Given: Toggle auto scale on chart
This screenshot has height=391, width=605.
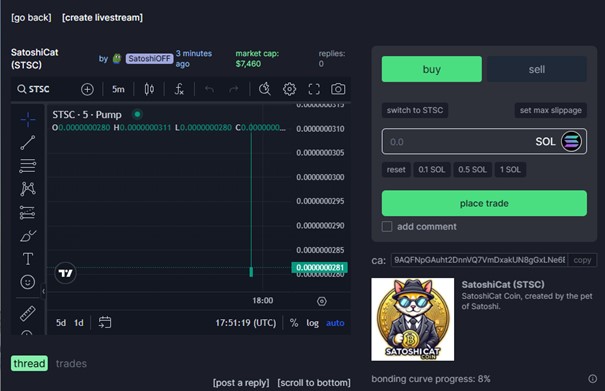Looking at the screenshot, I should coord(335,323).
